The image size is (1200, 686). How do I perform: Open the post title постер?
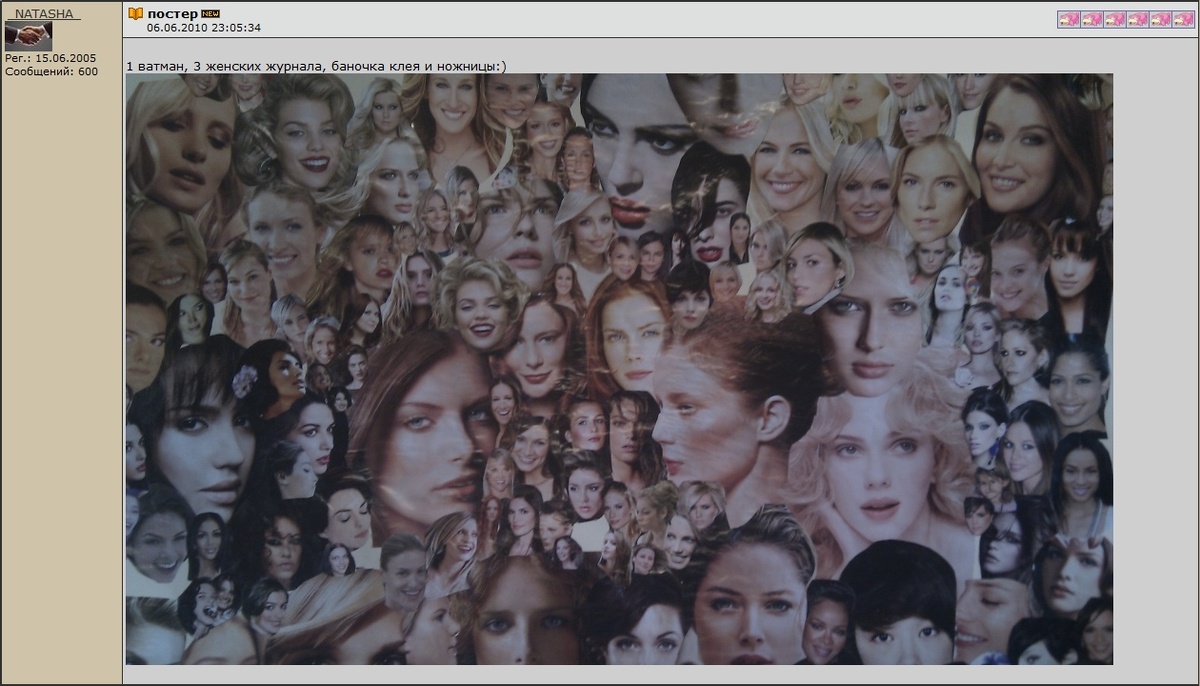point(172,14)
